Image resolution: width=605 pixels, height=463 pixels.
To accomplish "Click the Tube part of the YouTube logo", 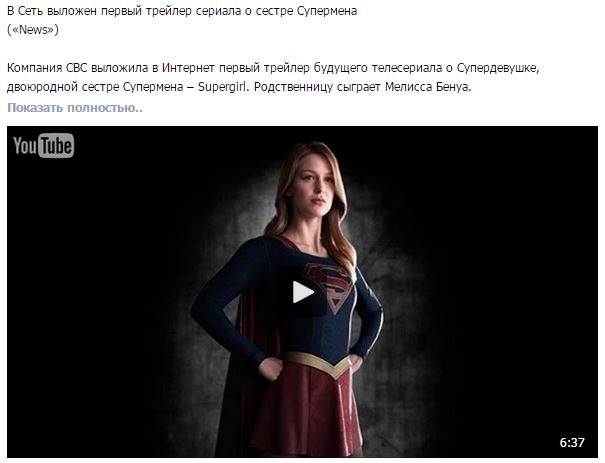I will coord(56,146).
